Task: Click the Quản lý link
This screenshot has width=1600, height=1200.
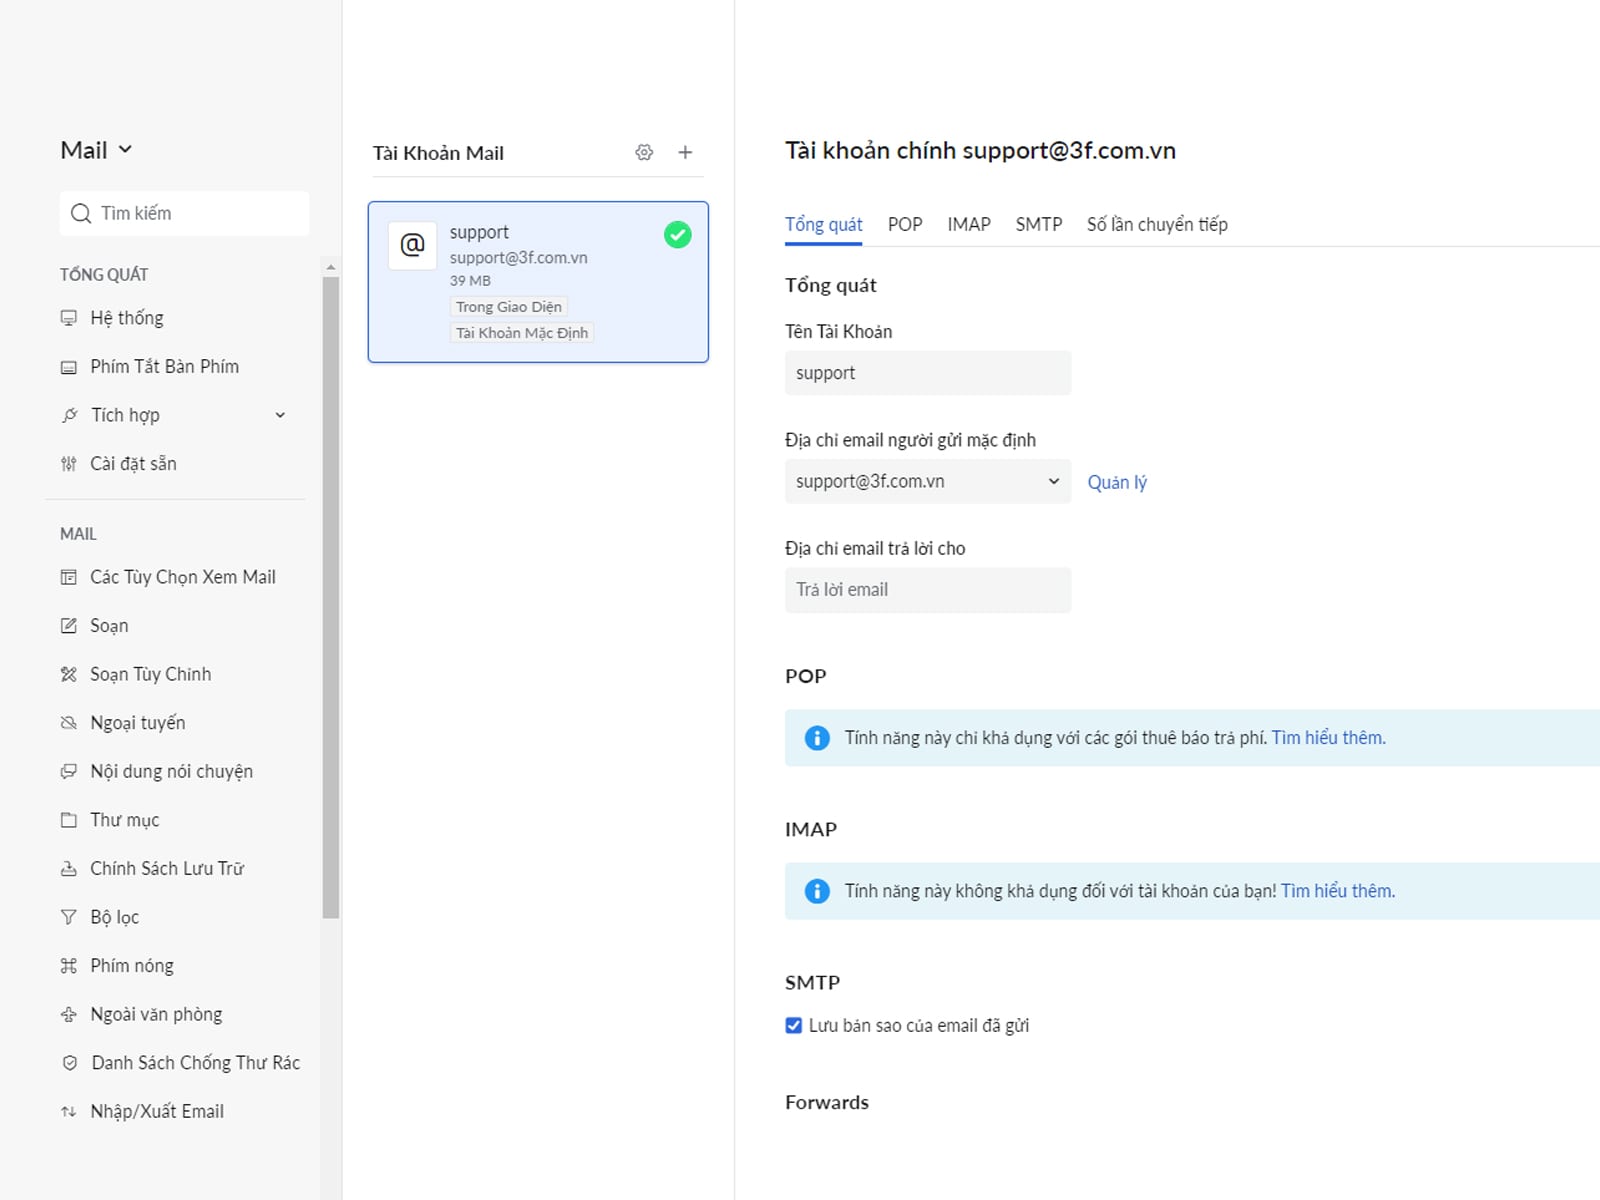Action: point(1117,482)
